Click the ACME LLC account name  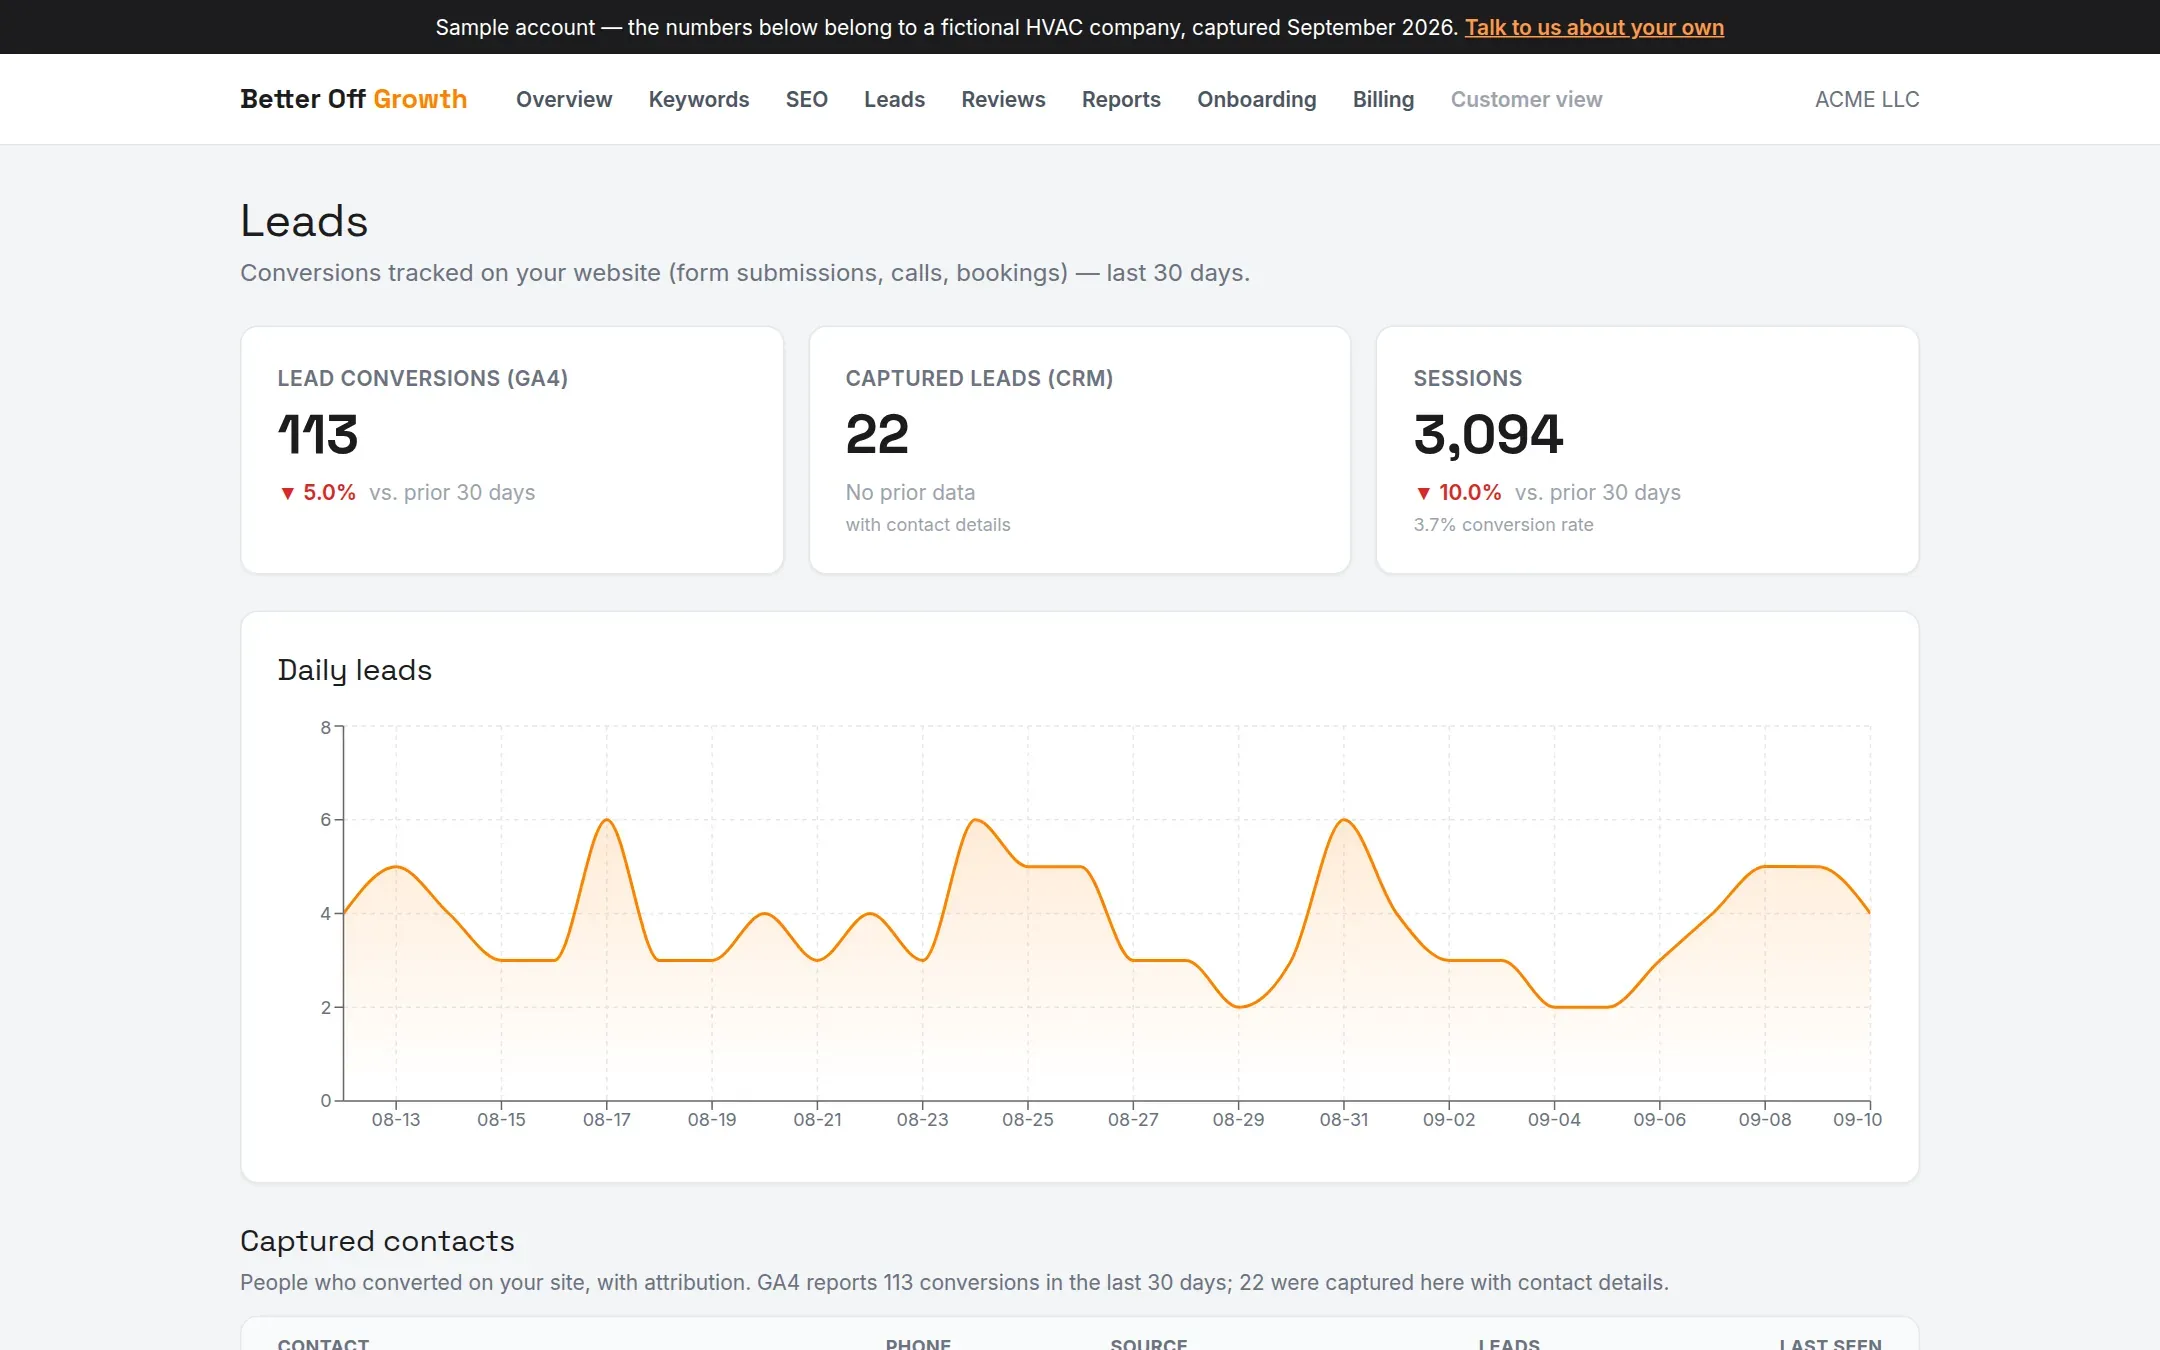click(x=1867, y=99)
